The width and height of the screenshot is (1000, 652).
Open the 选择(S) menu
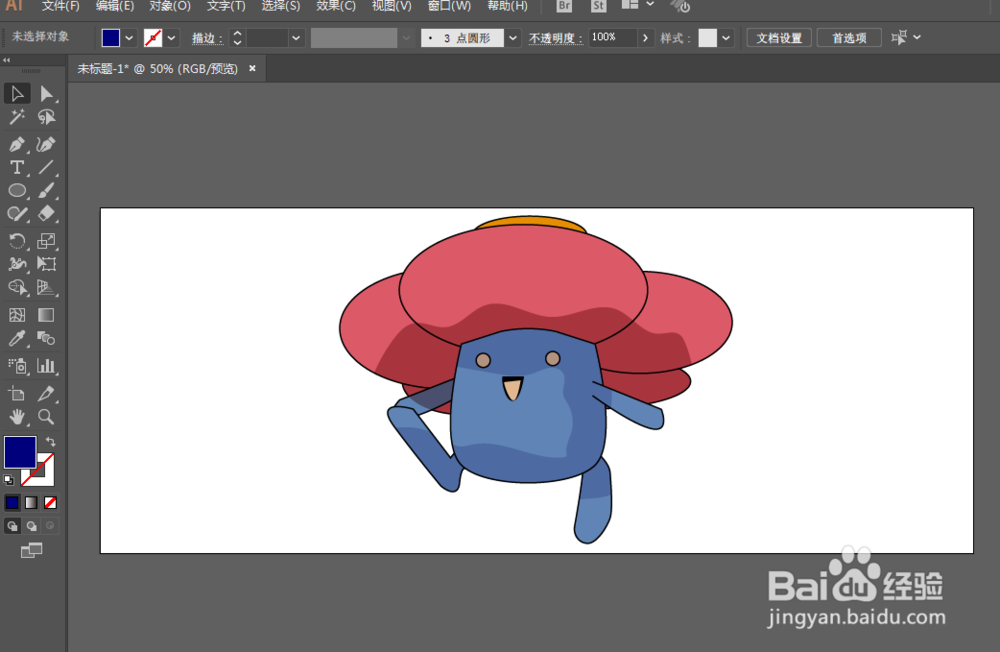281,6
